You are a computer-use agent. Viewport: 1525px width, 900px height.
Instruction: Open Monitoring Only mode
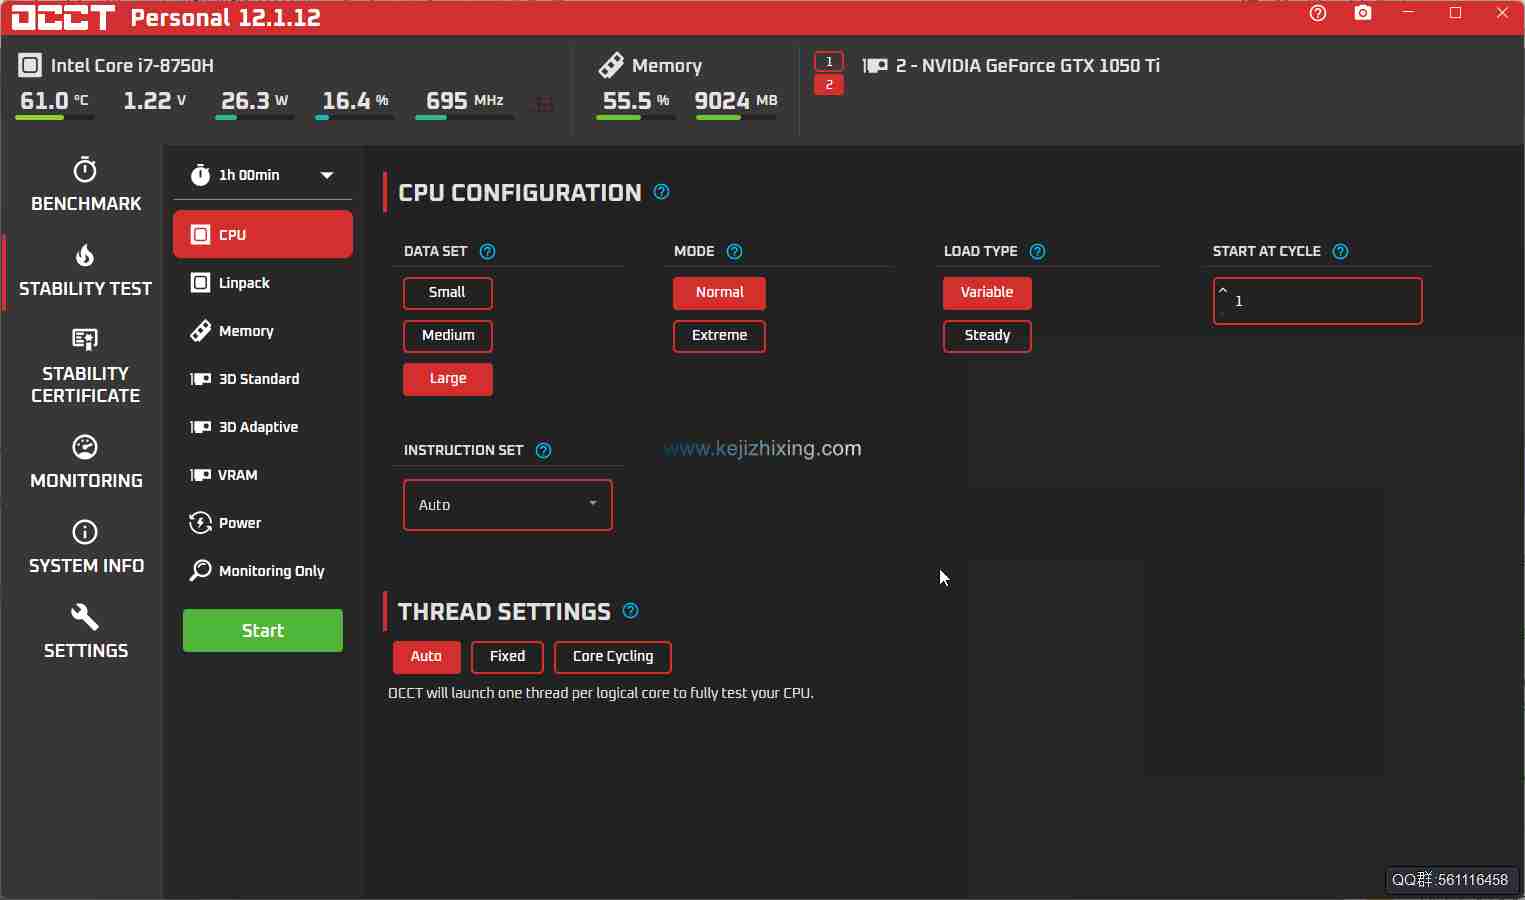pos(262,570)
